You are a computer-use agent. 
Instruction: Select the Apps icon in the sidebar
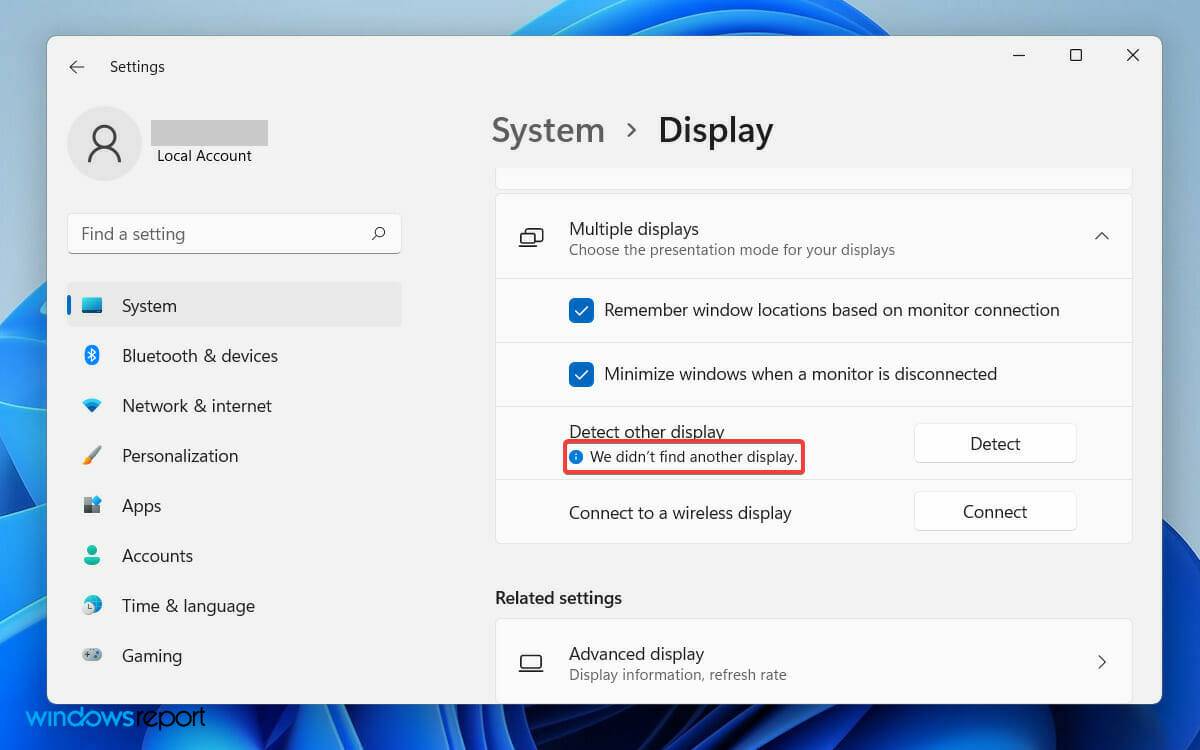click(91, 505)
